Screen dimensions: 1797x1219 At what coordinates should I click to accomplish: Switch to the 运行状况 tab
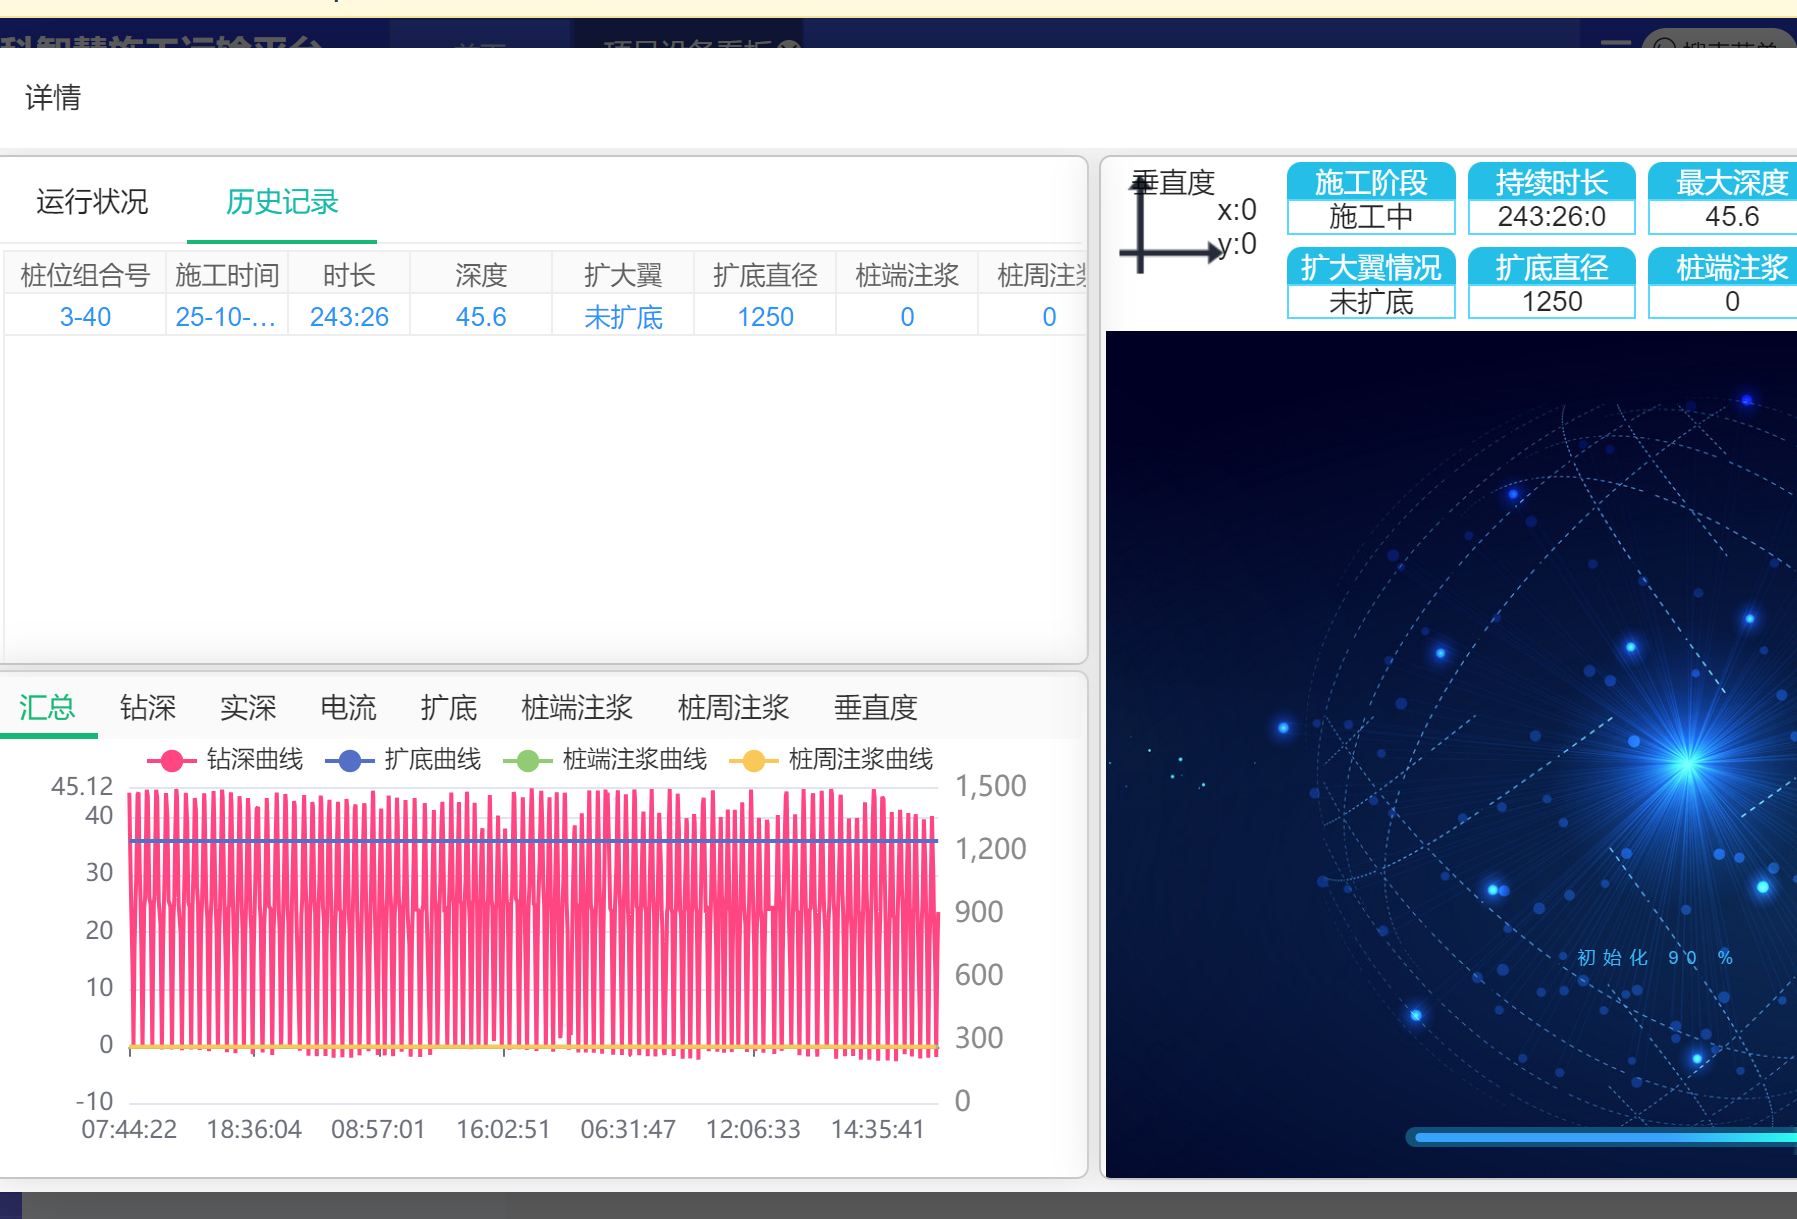[92, 202]
